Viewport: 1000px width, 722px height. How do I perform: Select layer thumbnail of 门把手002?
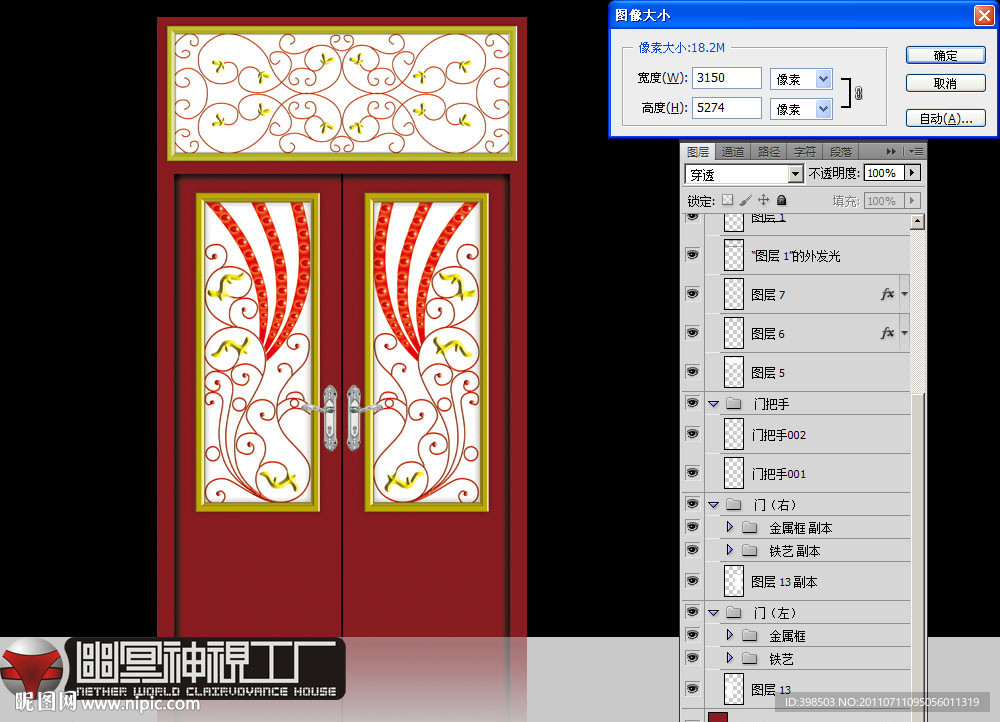[x=734, y=434]
